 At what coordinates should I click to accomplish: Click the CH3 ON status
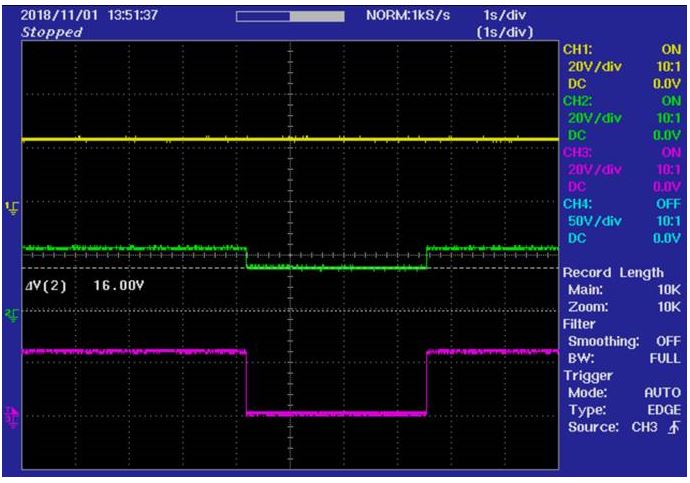[671, 152]
